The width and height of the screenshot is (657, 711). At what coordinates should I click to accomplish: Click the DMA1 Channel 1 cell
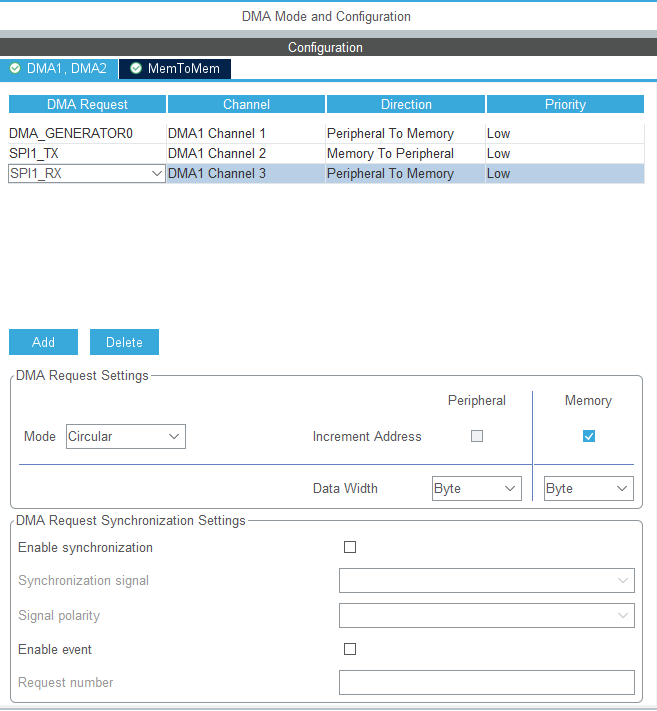[x=246, y=134]
